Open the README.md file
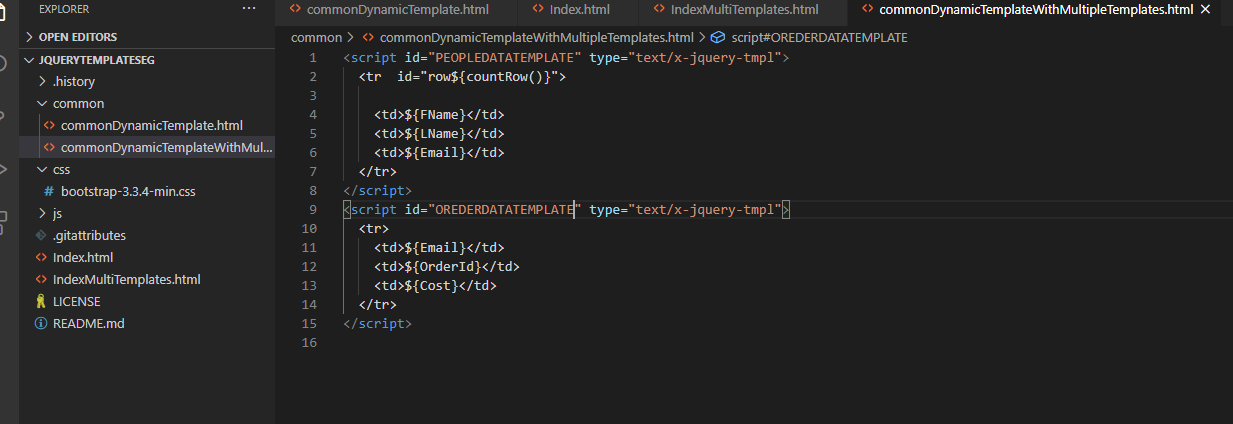Viewport: 1233px width, 424px height. click(88, 323)
